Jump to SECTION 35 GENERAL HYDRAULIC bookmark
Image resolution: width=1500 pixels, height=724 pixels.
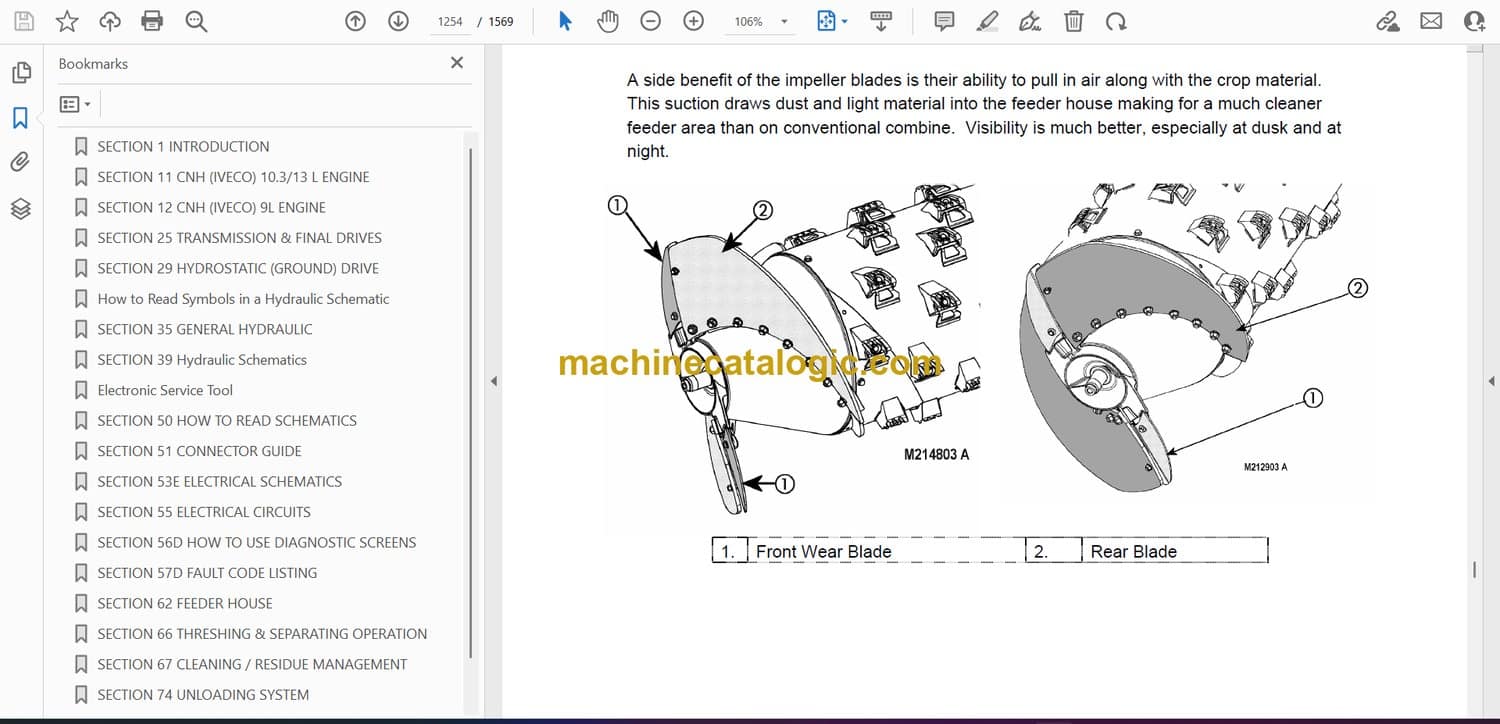pos(205,329)
